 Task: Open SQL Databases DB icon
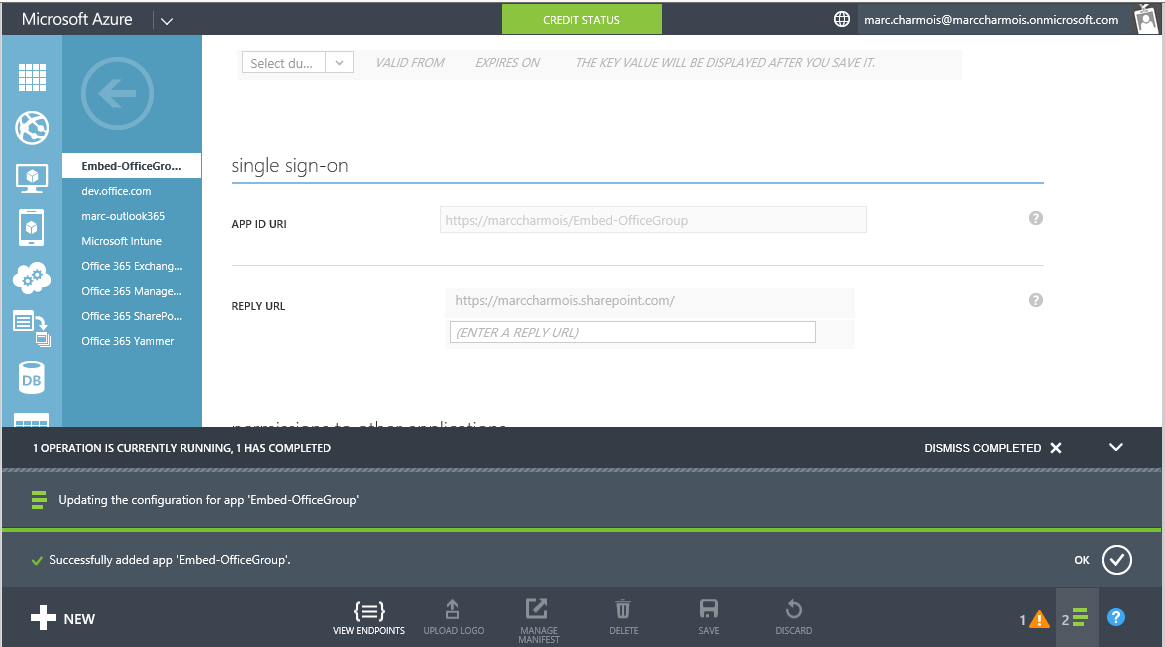(32, 379)
